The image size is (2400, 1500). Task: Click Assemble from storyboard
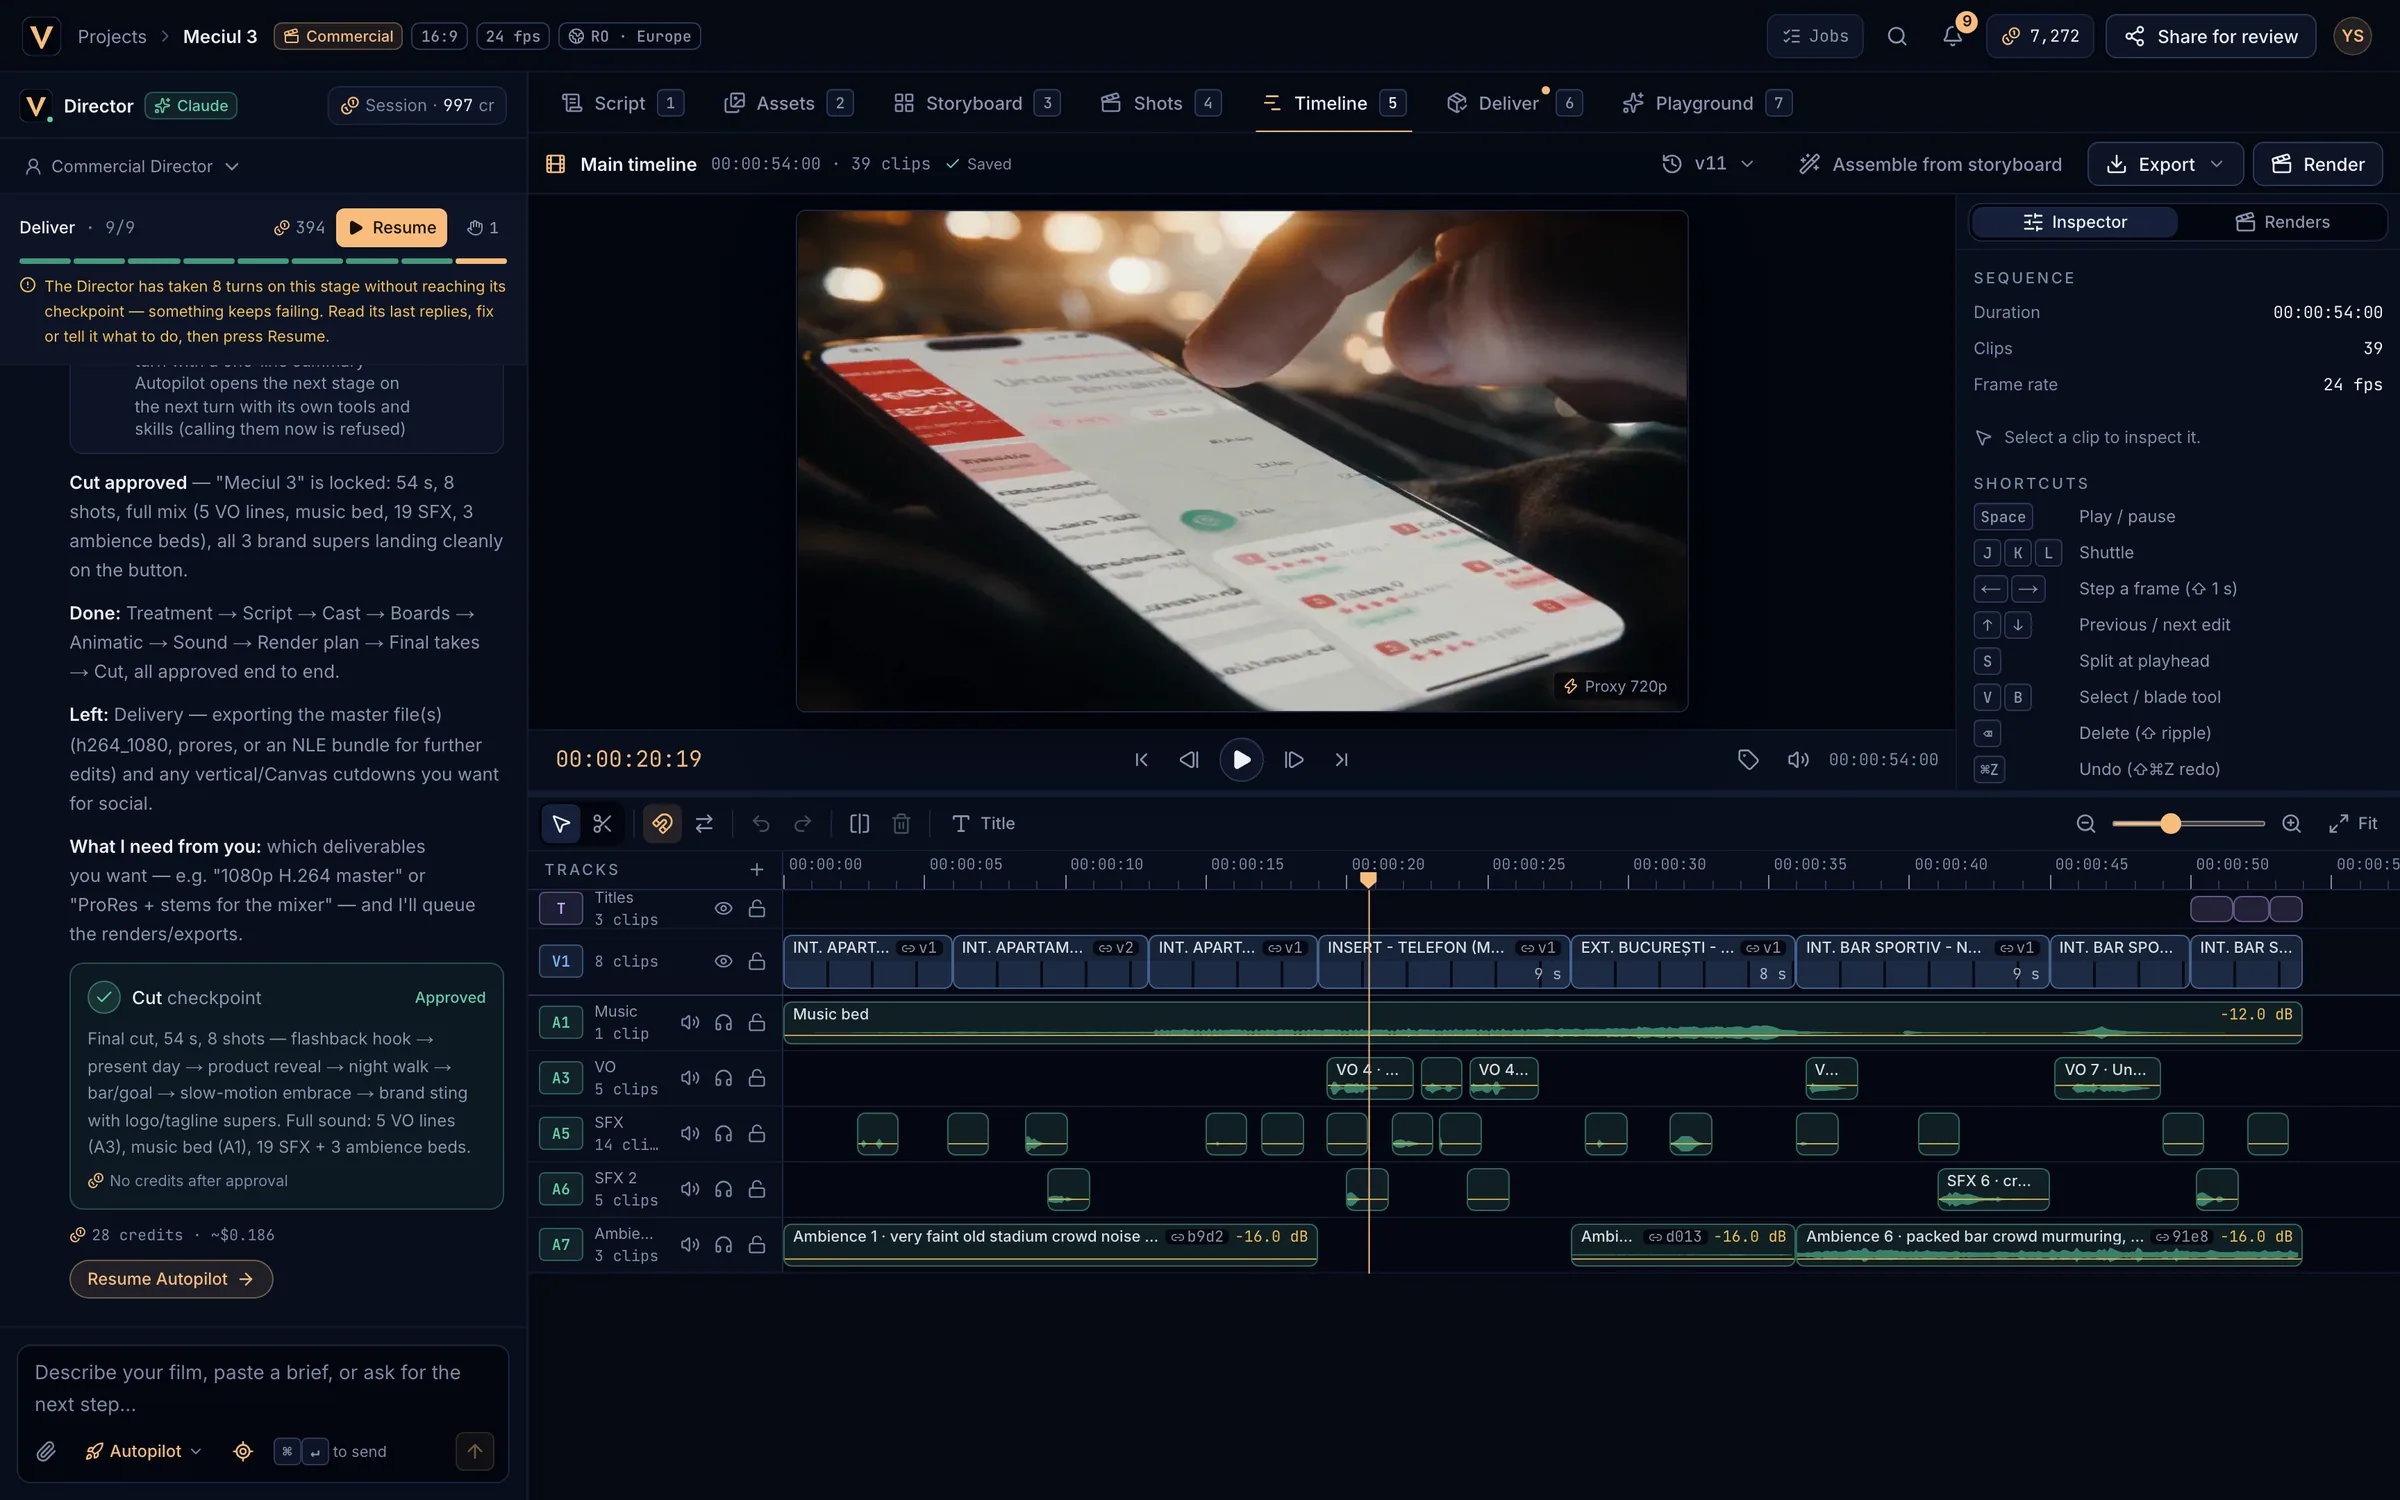click(1930, 164)
